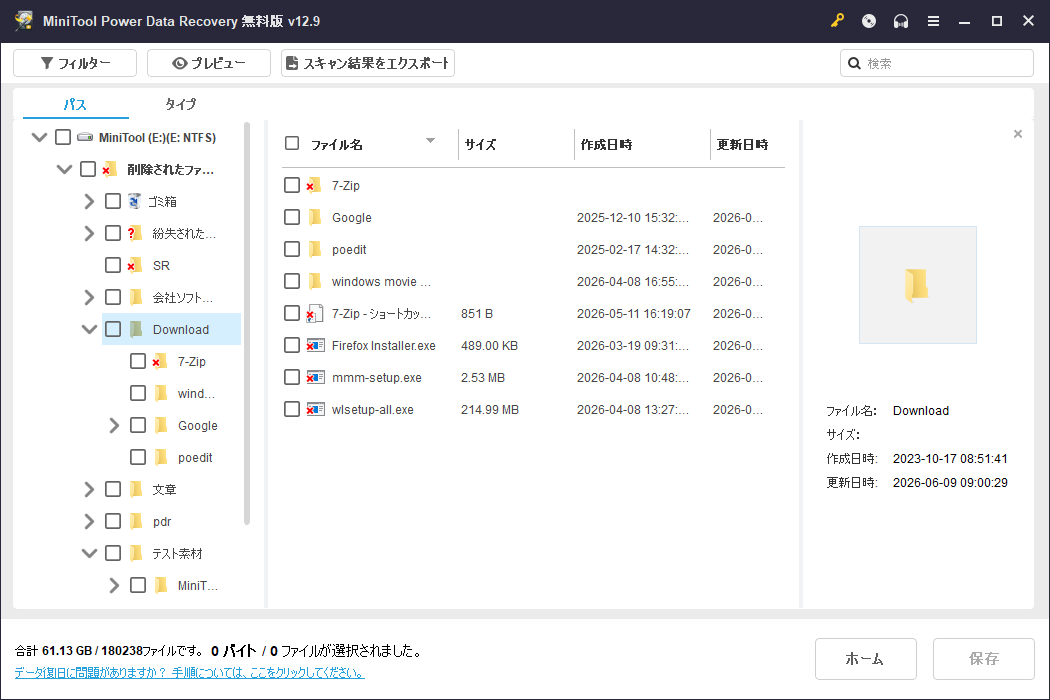Check the Download folder checkbox in tree

pyautogui.click(x=113, y=329)
